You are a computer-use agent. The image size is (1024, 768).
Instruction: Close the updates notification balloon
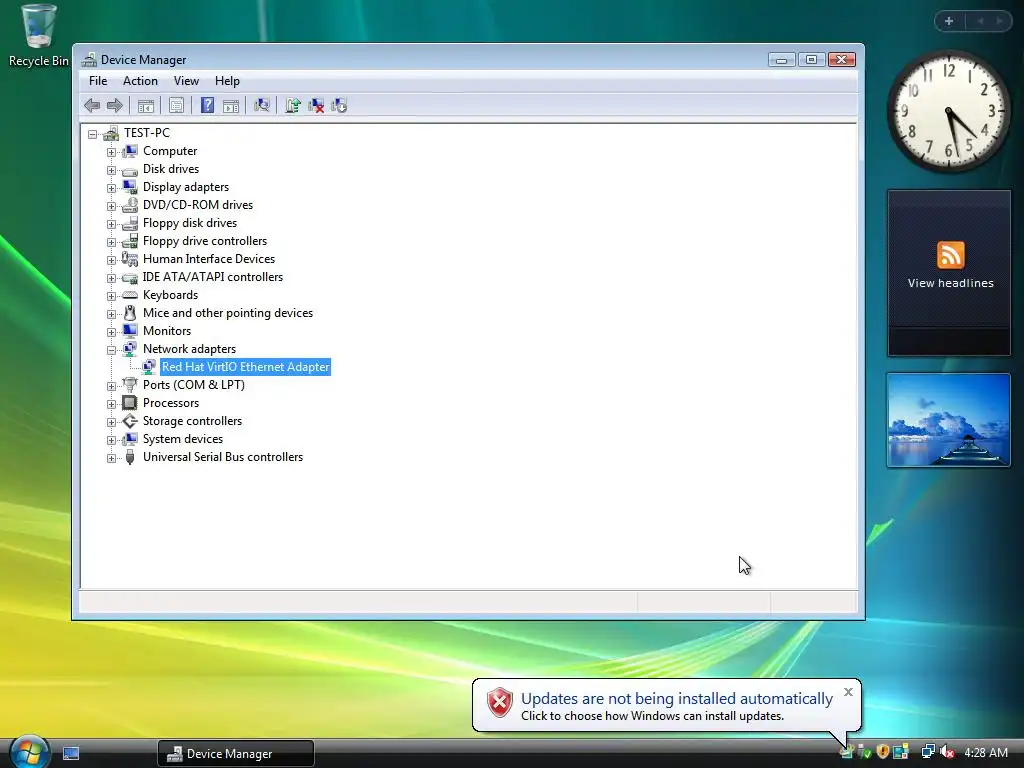(848, 692)
